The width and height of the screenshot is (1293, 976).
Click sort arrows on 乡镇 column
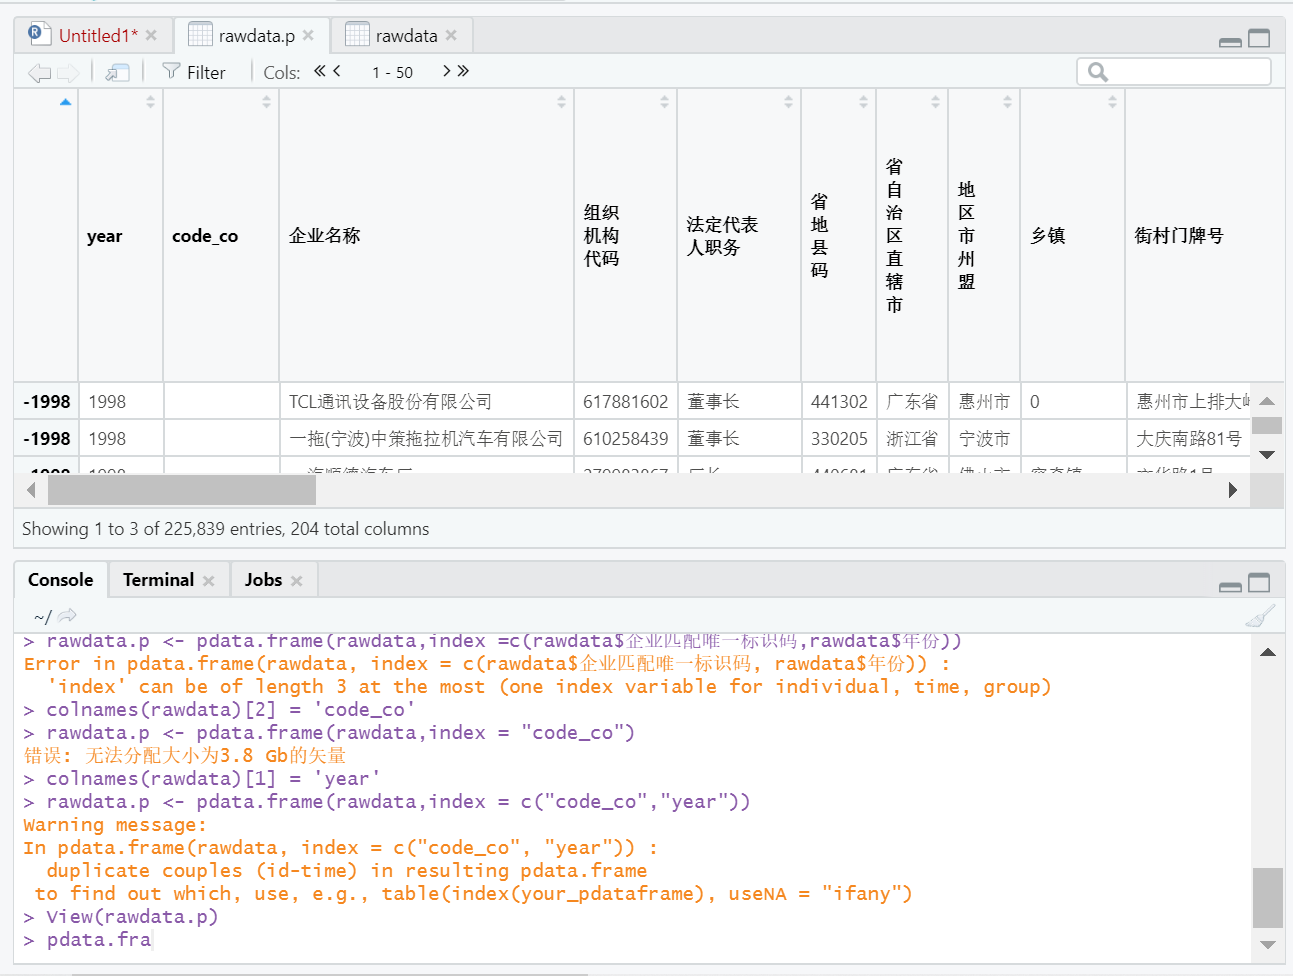1112,102
